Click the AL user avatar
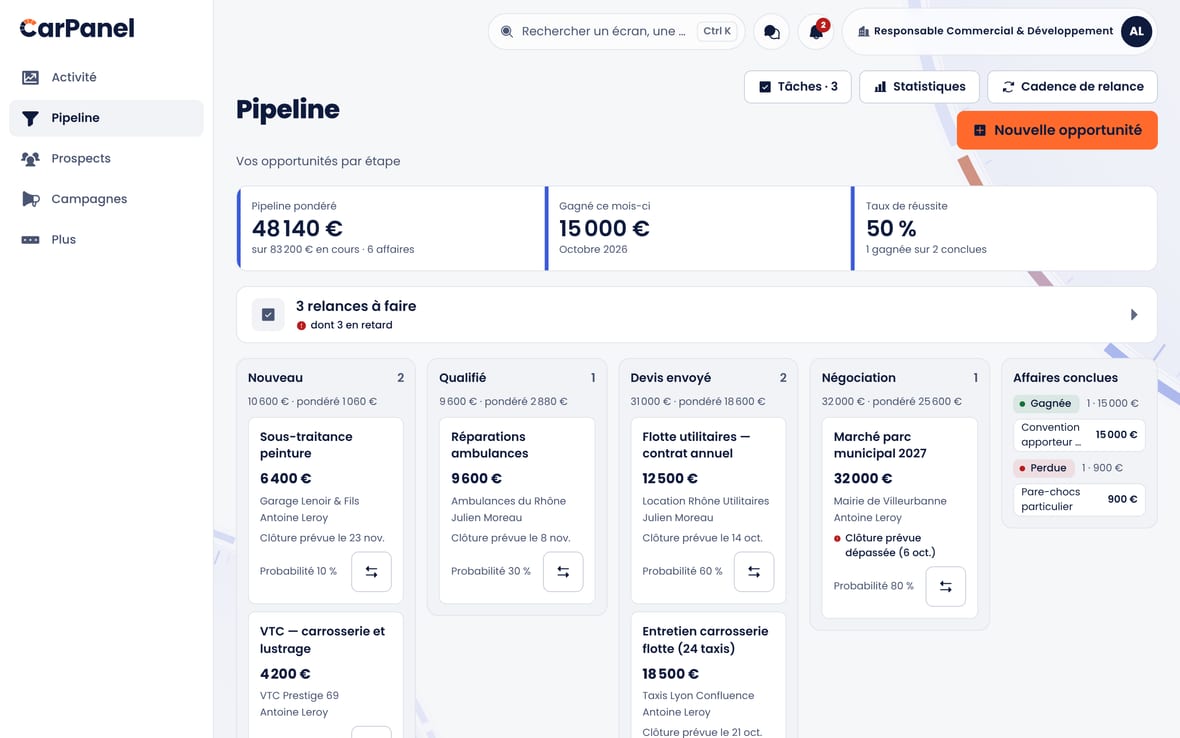 click(1136, 32)
